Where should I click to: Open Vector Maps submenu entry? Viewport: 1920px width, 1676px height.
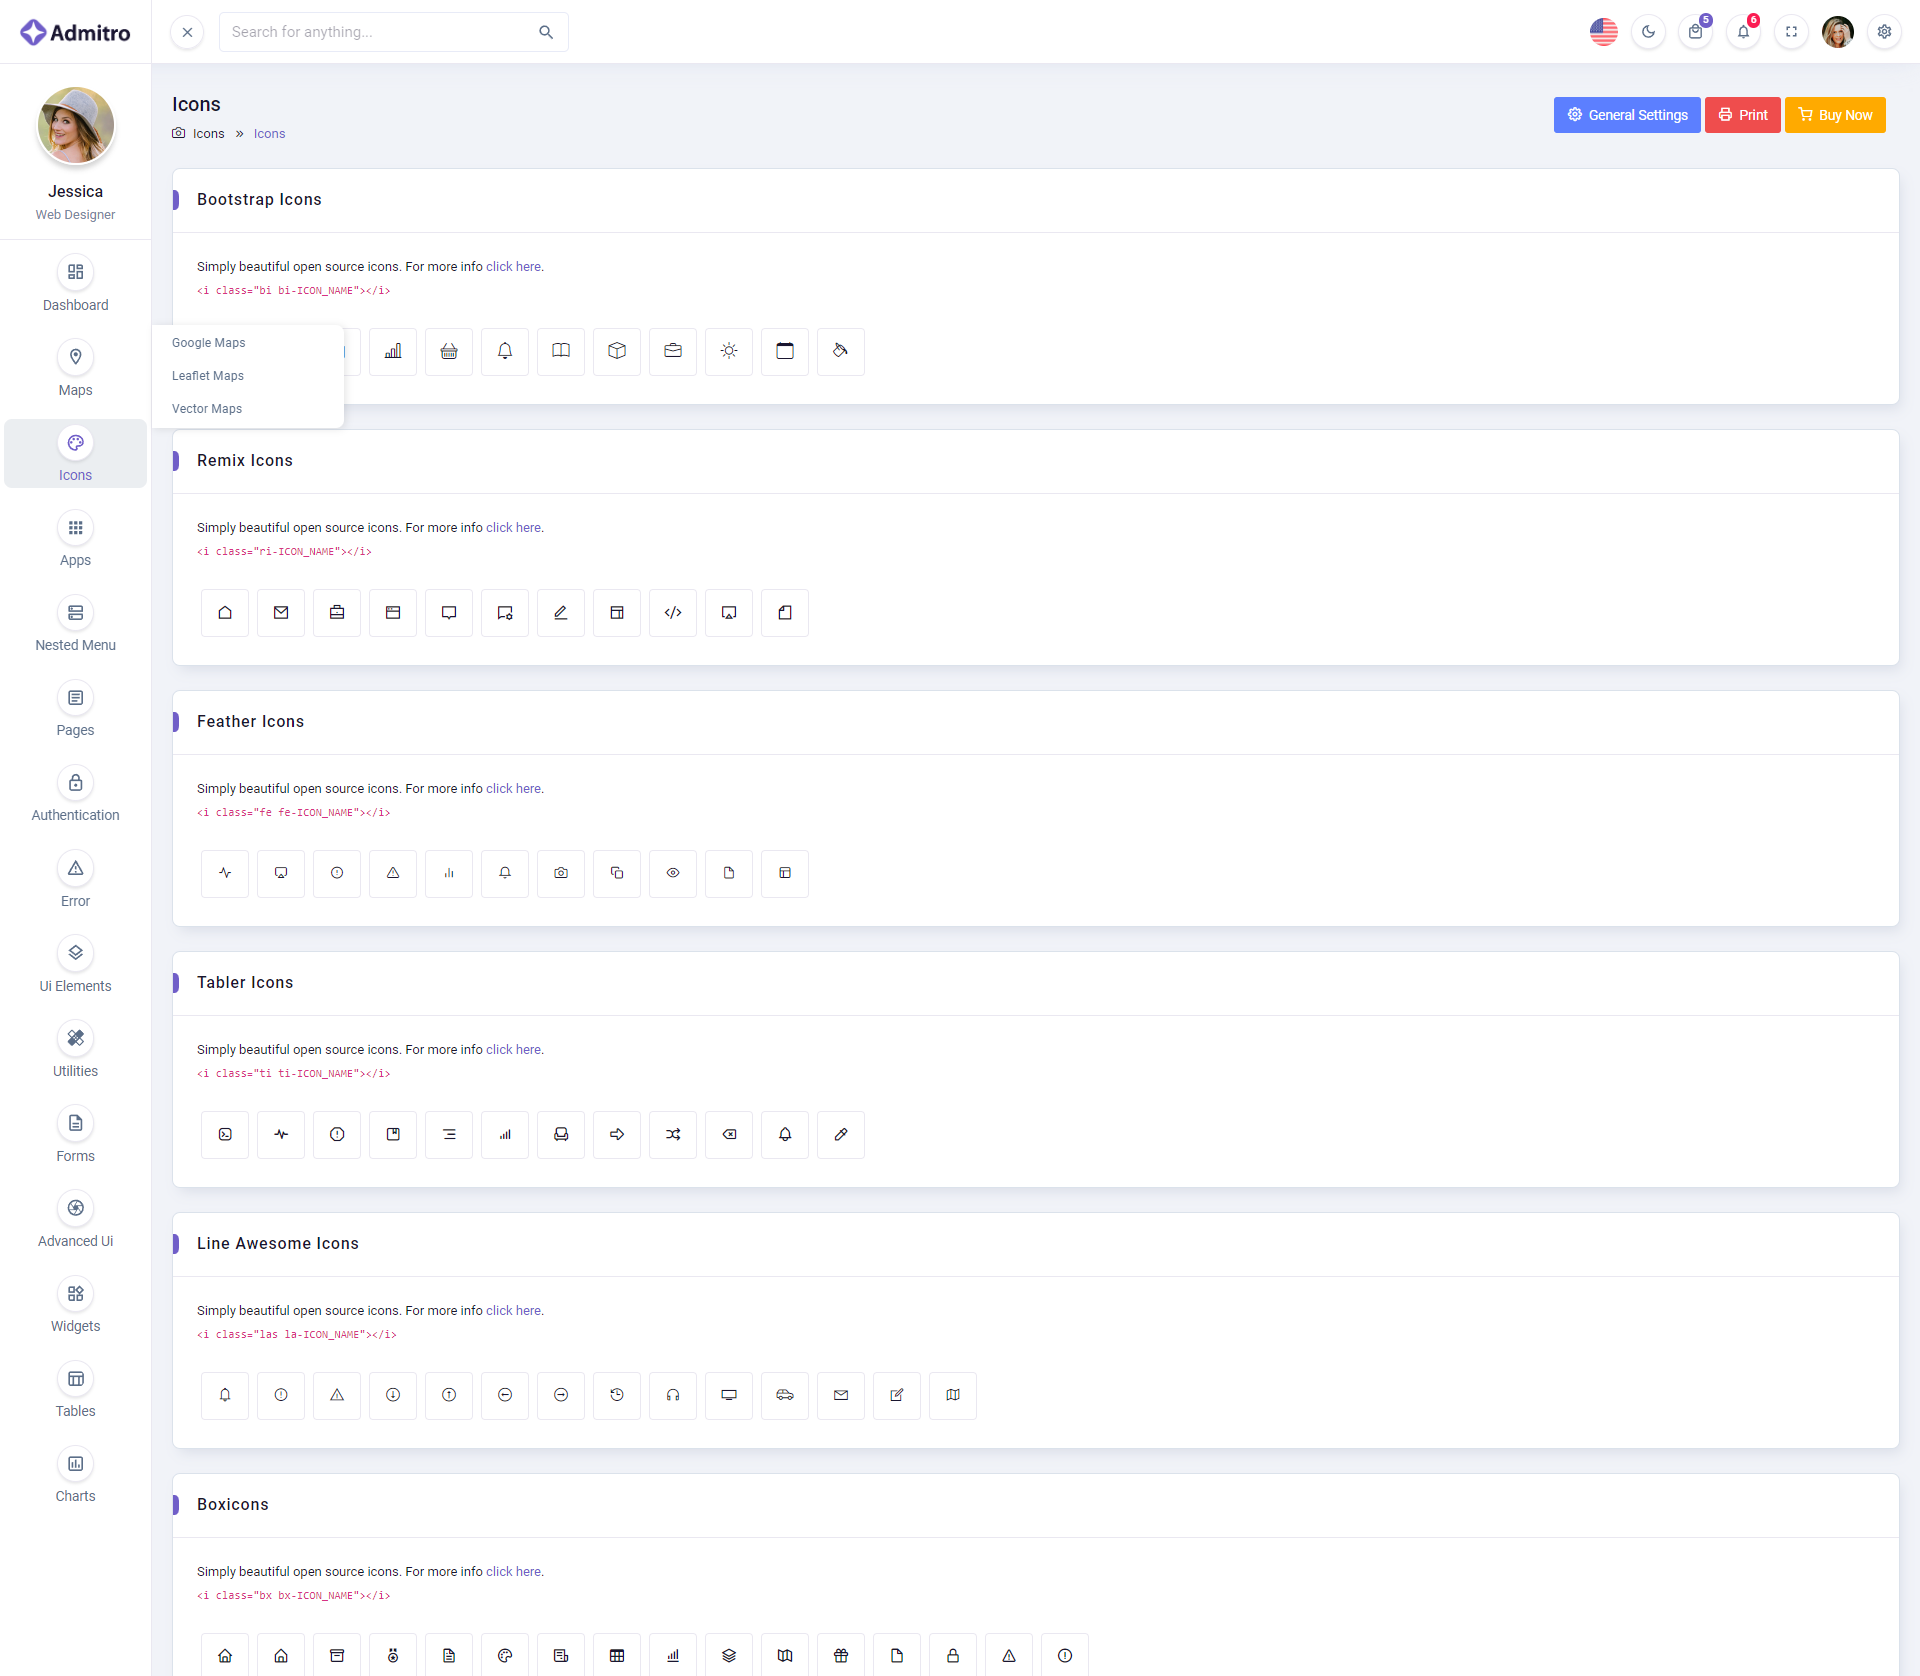[207, 409]
